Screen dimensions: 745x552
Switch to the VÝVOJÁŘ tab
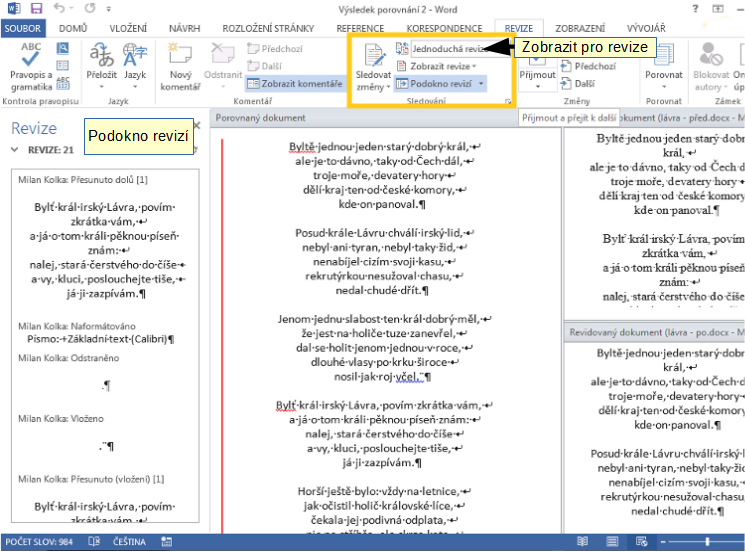pos(646,29)
